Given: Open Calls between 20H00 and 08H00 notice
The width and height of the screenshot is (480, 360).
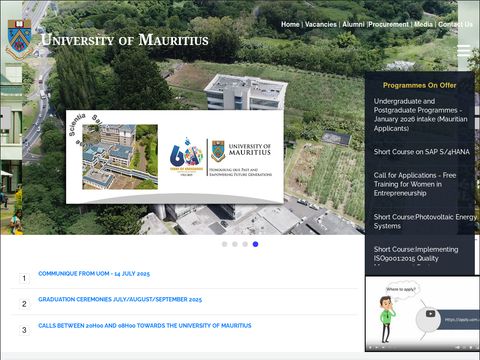Looking at the screenshot, I should 145,325.
